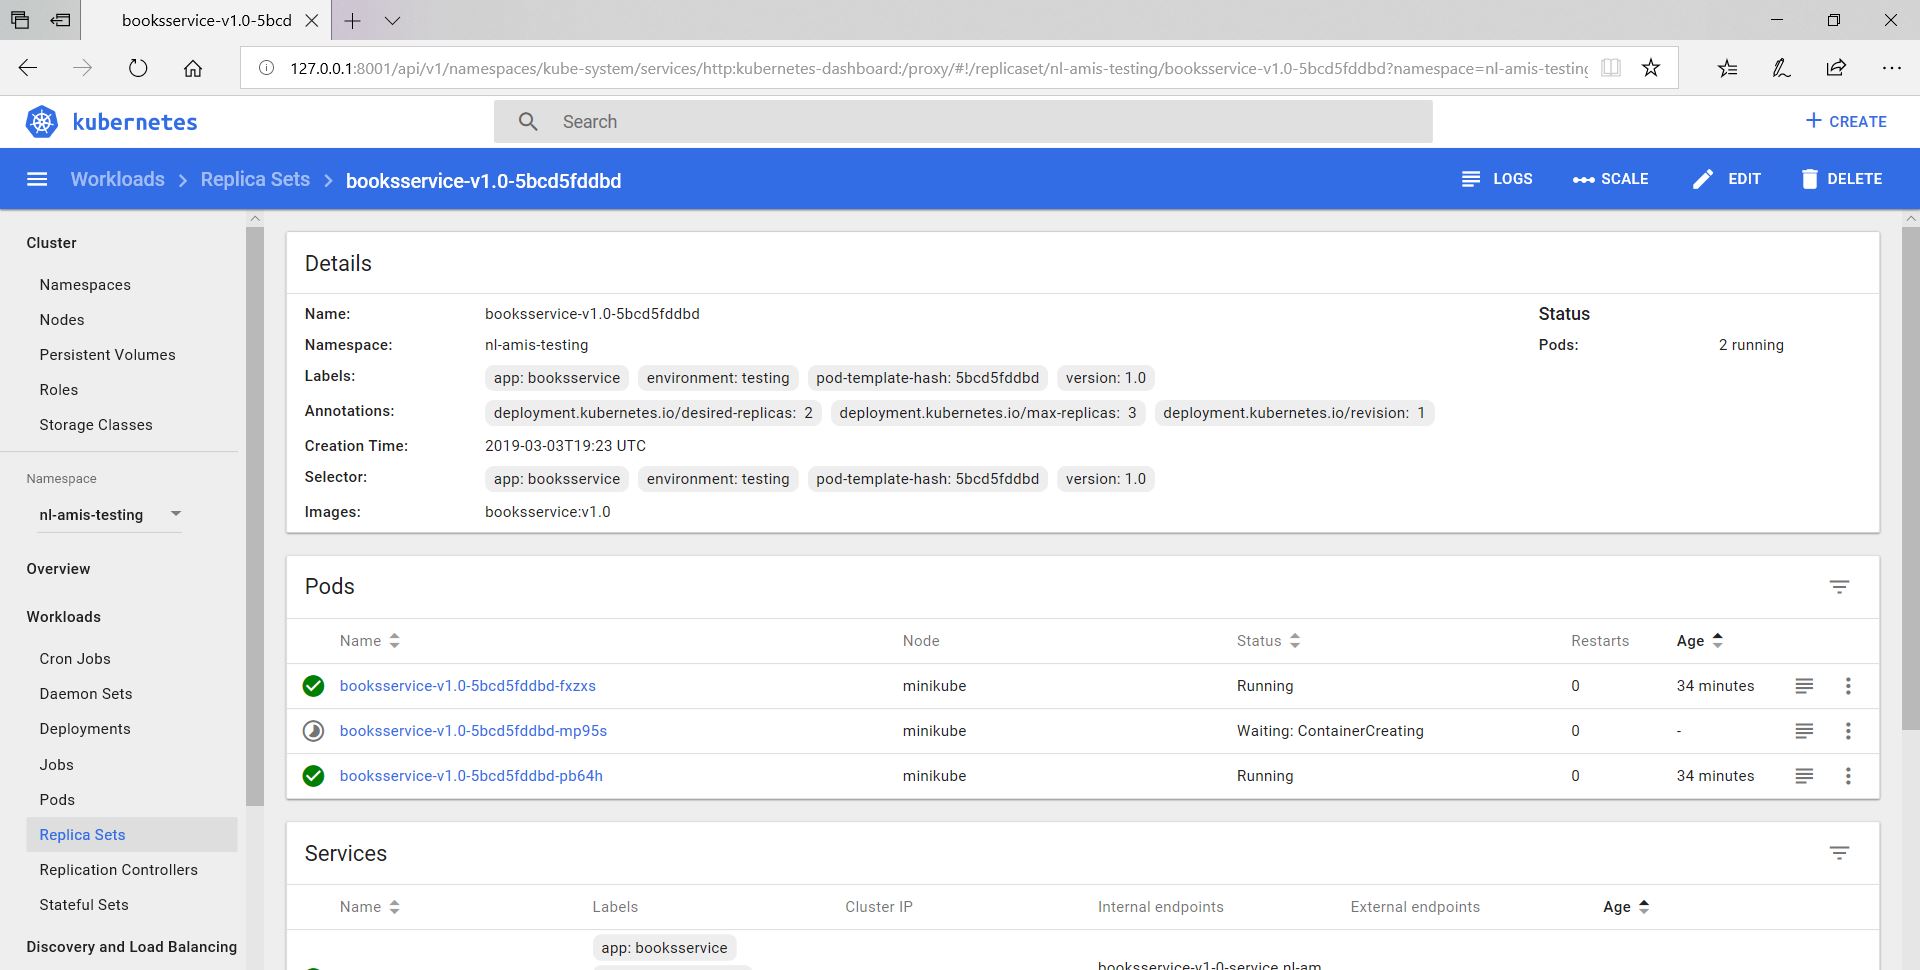Screen dimensions: 1920x970
Task: Open logs for the booksservice fxzxs pod
Action: point(1803,686)
